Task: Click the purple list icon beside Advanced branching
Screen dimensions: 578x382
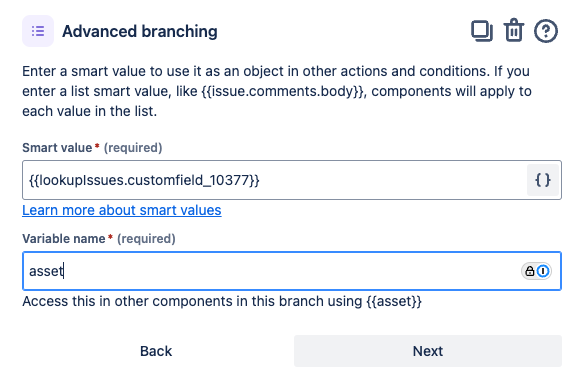Action: [38, 31]
